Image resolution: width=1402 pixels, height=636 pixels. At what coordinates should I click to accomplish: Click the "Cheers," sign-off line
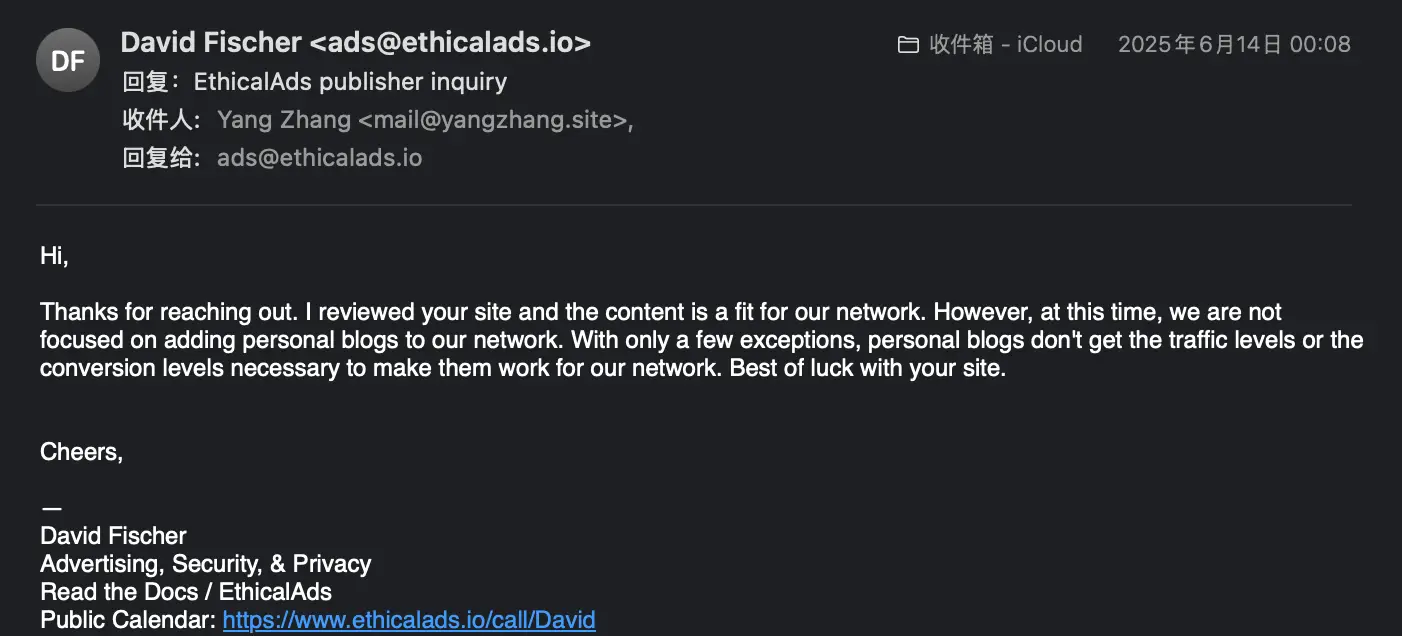81,452
